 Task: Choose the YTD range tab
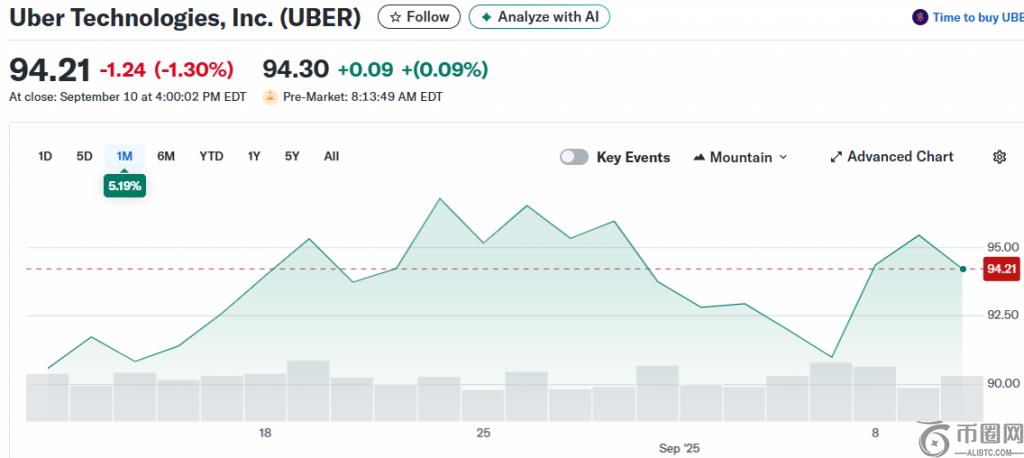(211, 156)
